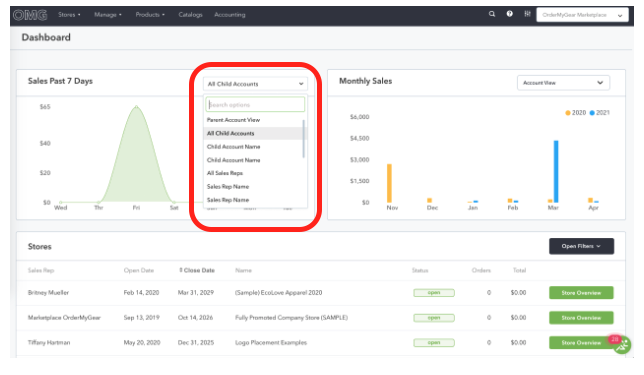Click the dropdown list scrollbar
Viewport: 644px width, 375px height.
pos(304,138)
